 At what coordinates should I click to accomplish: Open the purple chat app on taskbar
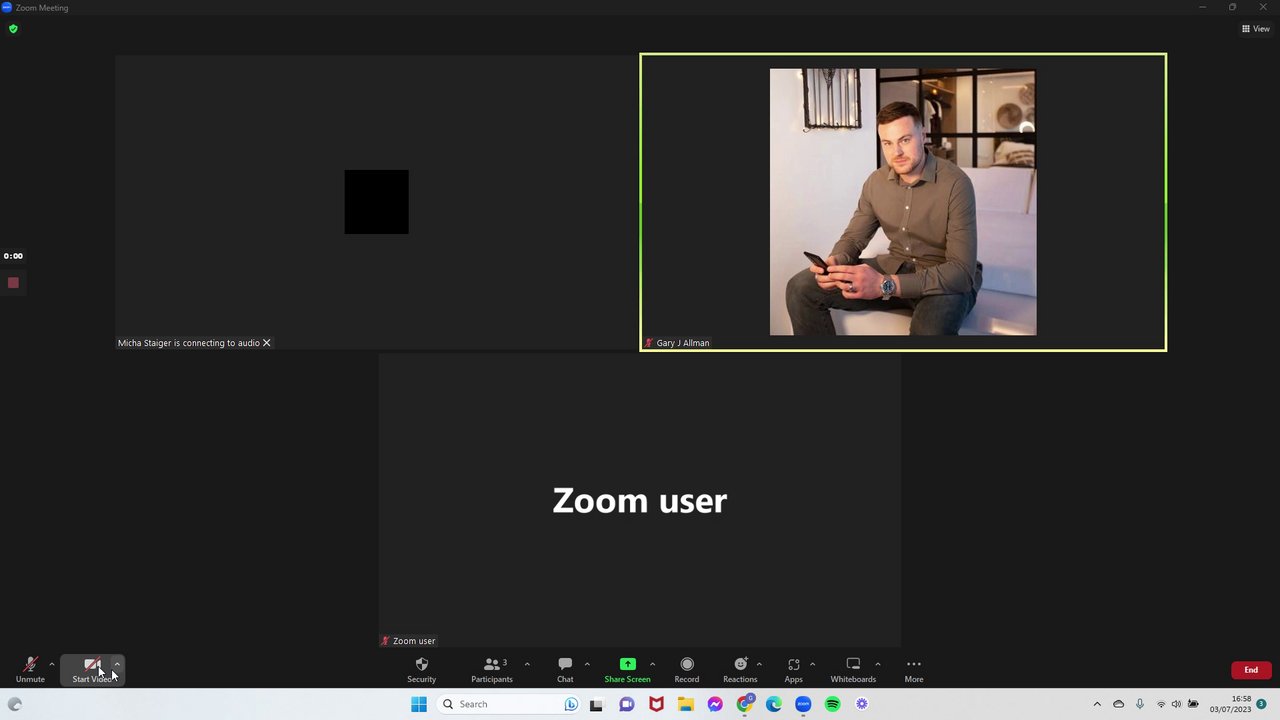pos(626,704)
